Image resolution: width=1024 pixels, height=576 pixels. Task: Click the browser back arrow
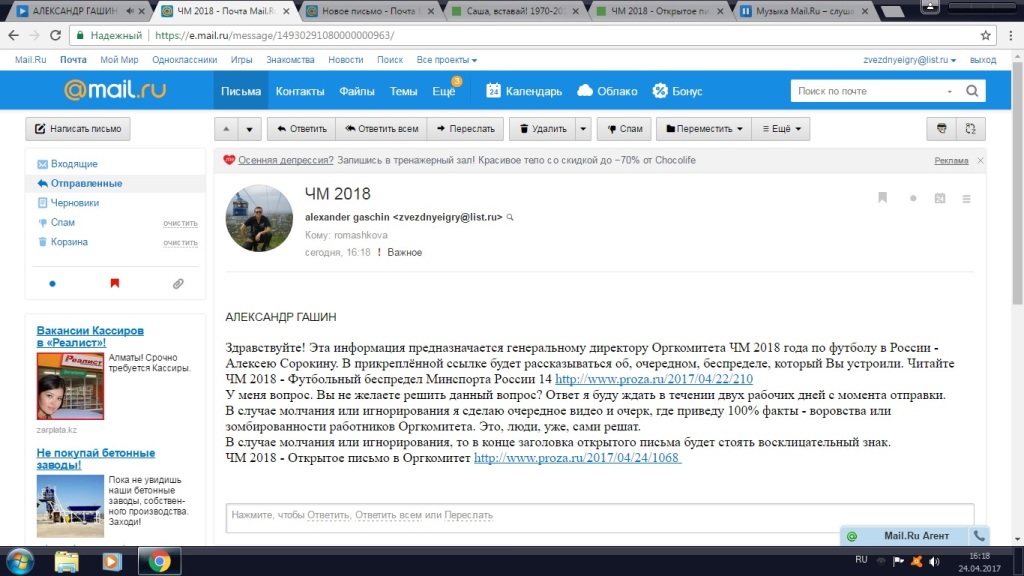click(14, 35)
